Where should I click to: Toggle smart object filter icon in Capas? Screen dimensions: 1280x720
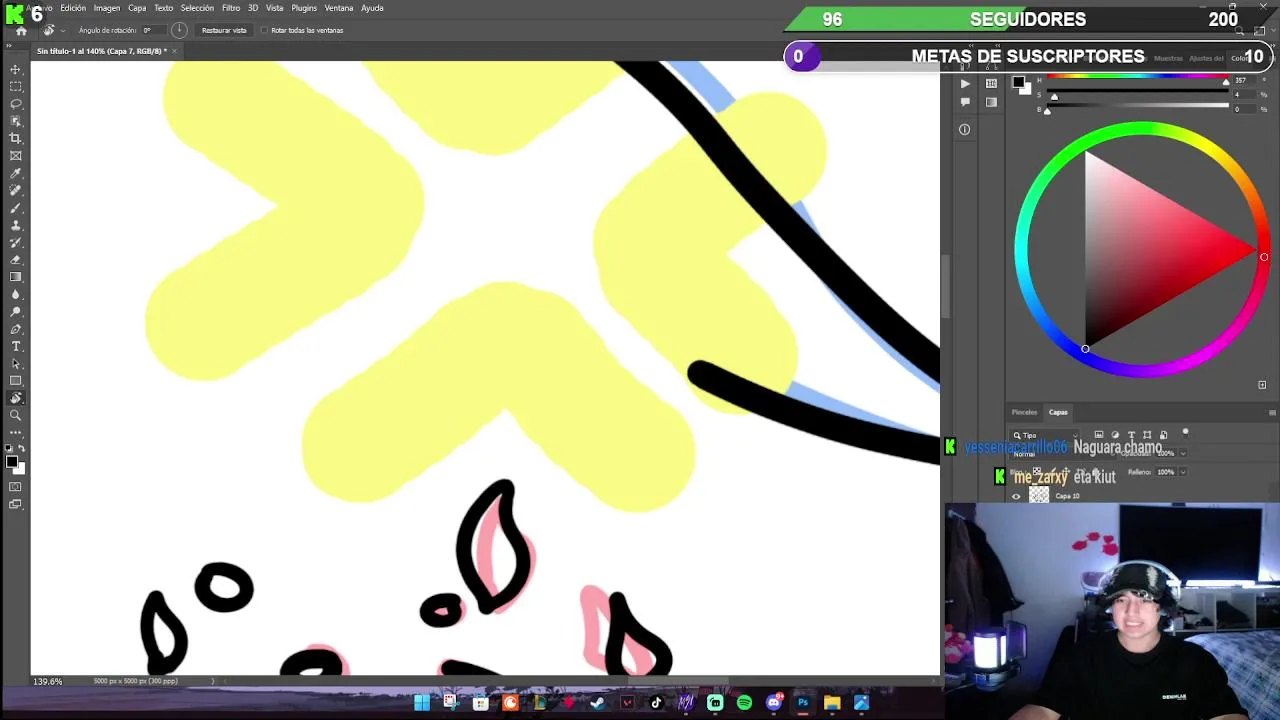(1163, 435)
